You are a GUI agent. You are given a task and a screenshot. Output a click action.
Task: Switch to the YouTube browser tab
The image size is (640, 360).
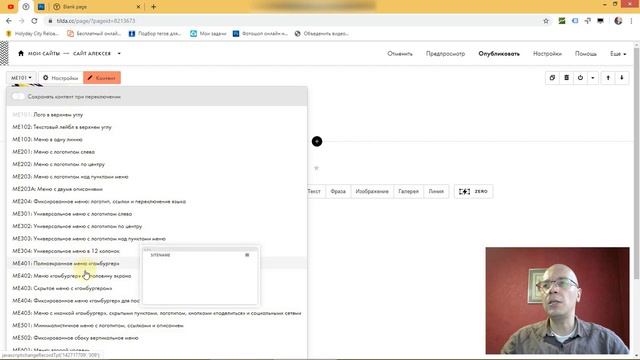pyautogui.click(x=11, y=7)
